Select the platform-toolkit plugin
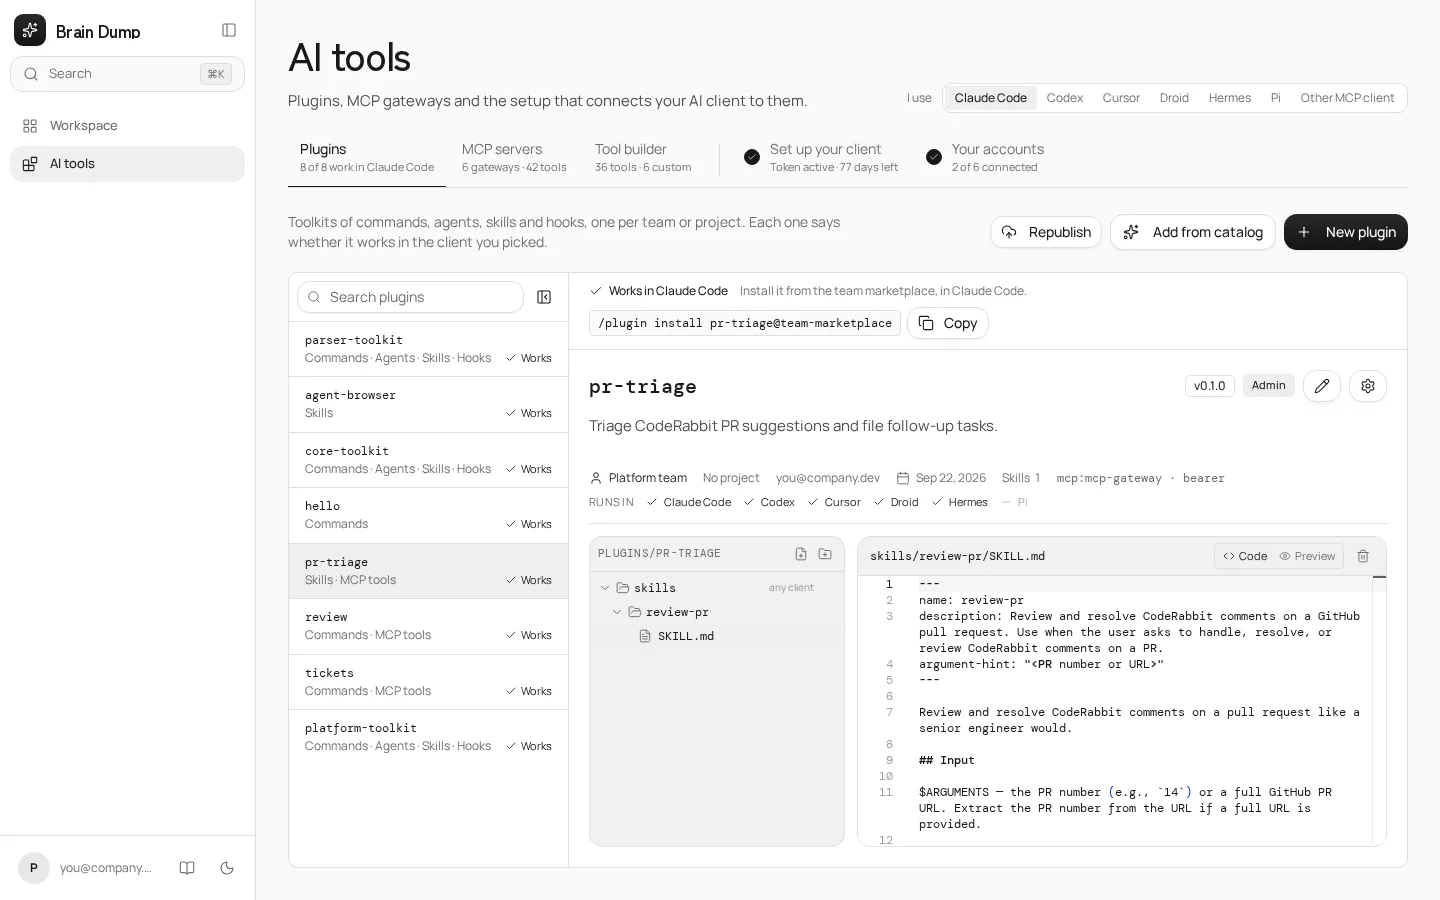Viewport: 1440px width, 900px height. [x=428, y=737]
